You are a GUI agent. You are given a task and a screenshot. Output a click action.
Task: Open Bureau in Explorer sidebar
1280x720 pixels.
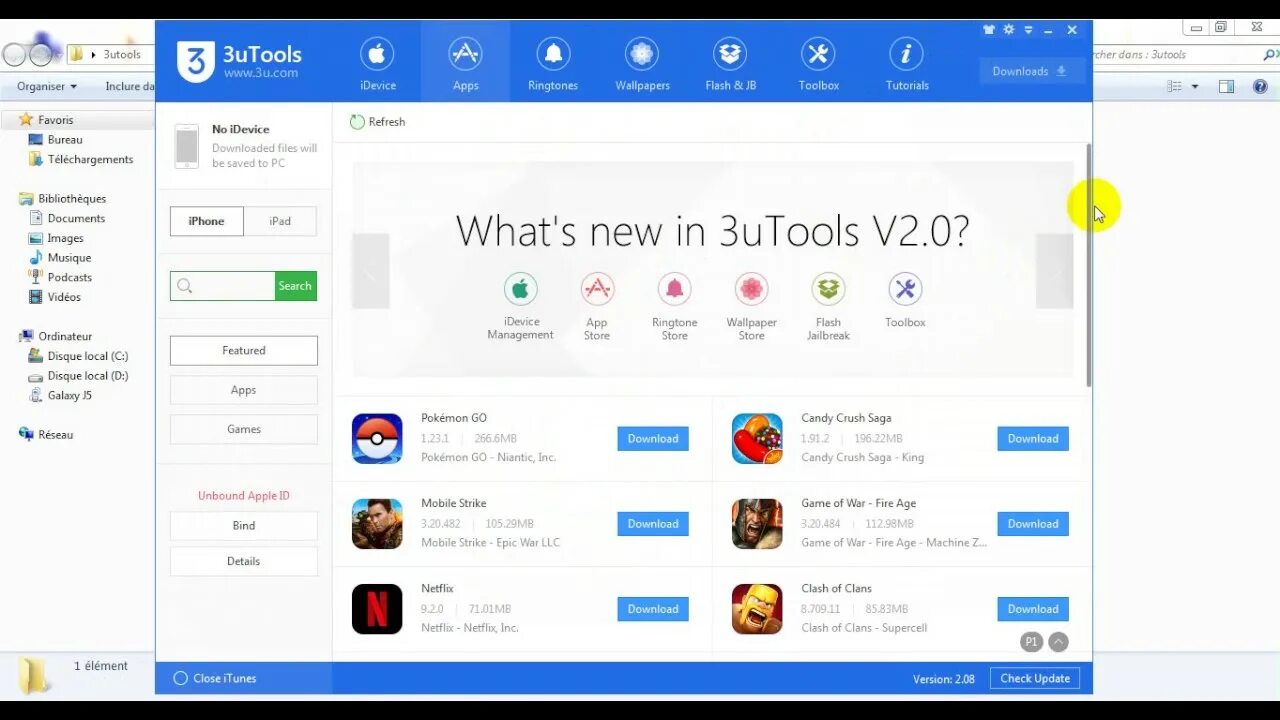click(55, 140)
